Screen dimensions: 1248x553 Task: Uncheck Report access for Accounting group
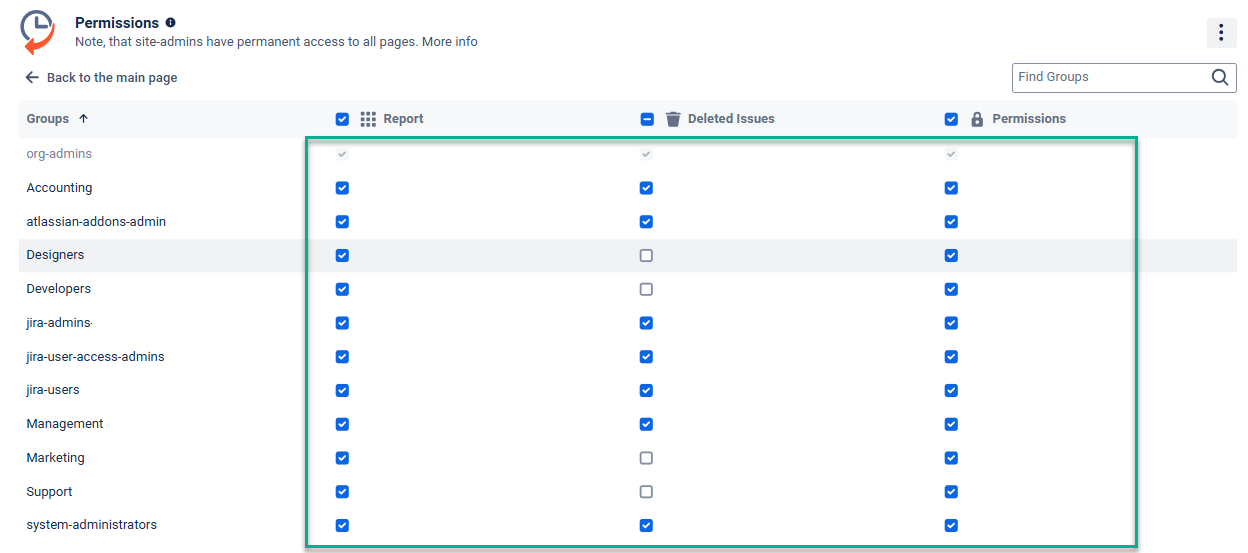tap(342, 188)
